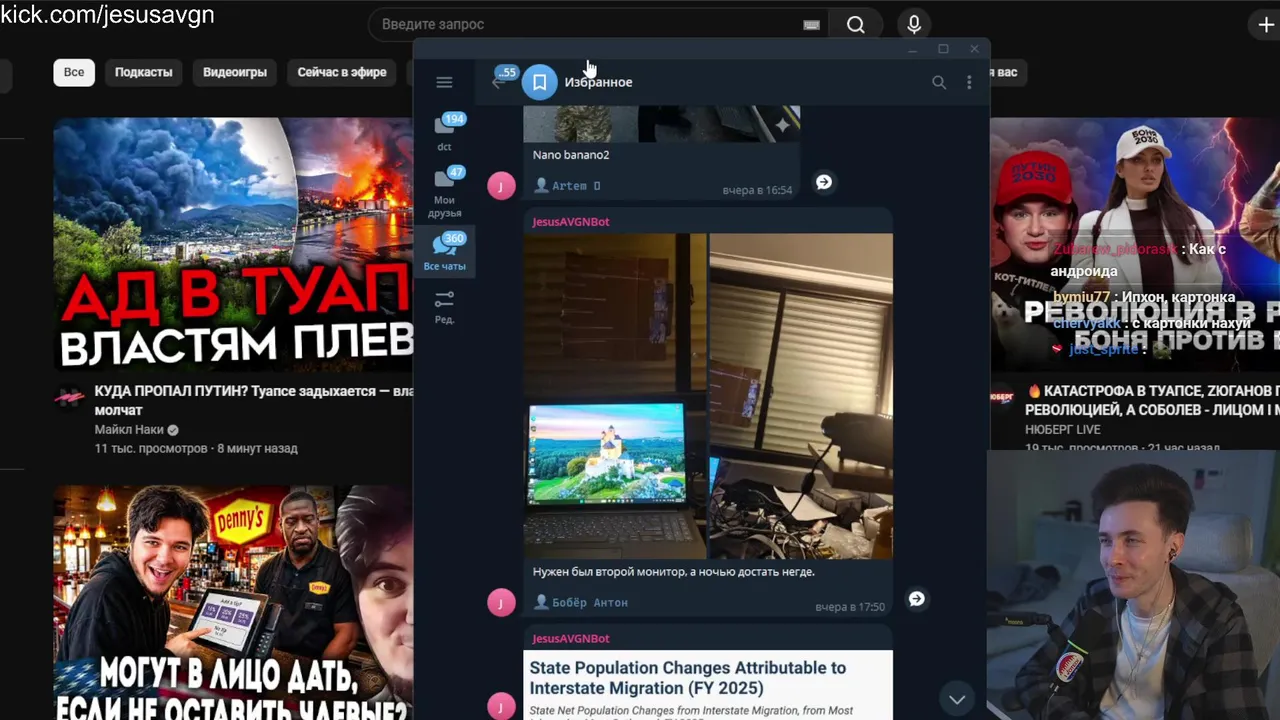The image size is (1280, 720).
Task: Open the JesusAVGNBot name above the migration article
Action: (570, 639)
